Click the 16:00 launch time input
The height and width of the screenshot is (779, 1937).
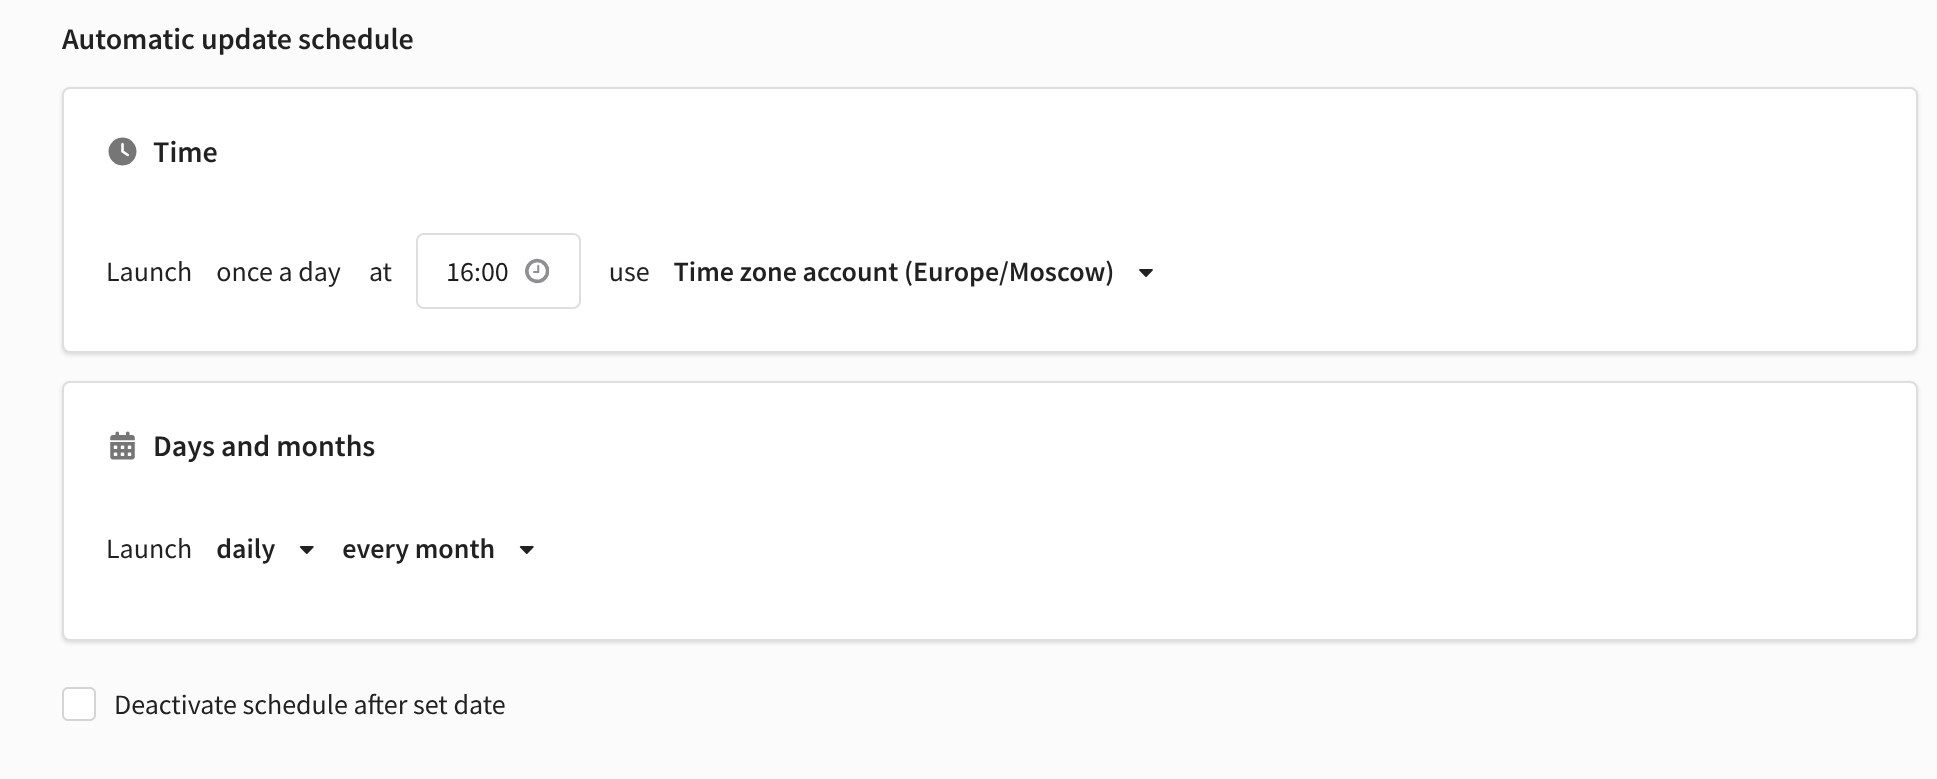tap(478, 272)
